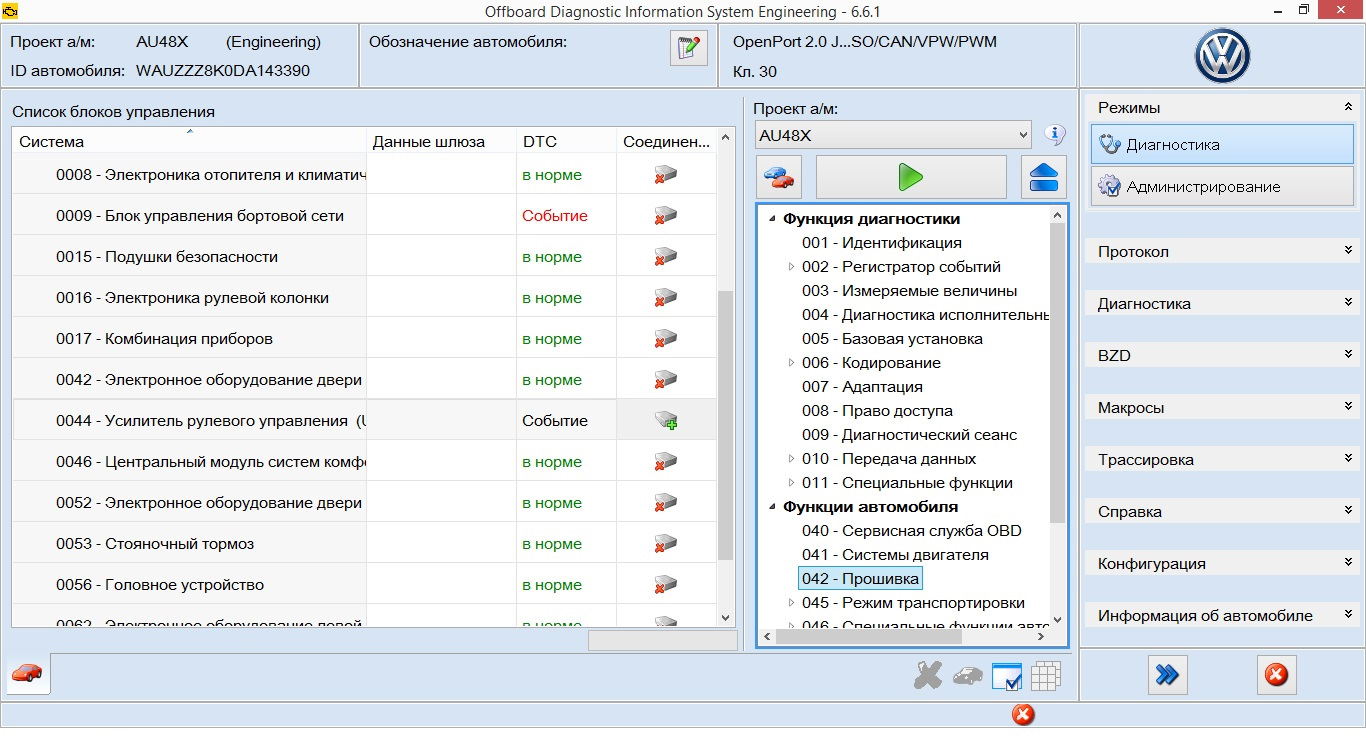Click connection icon for 0046 comfort module row
Image resolution: width=1366 pixels, height=744 pixels.
[666, 462]
